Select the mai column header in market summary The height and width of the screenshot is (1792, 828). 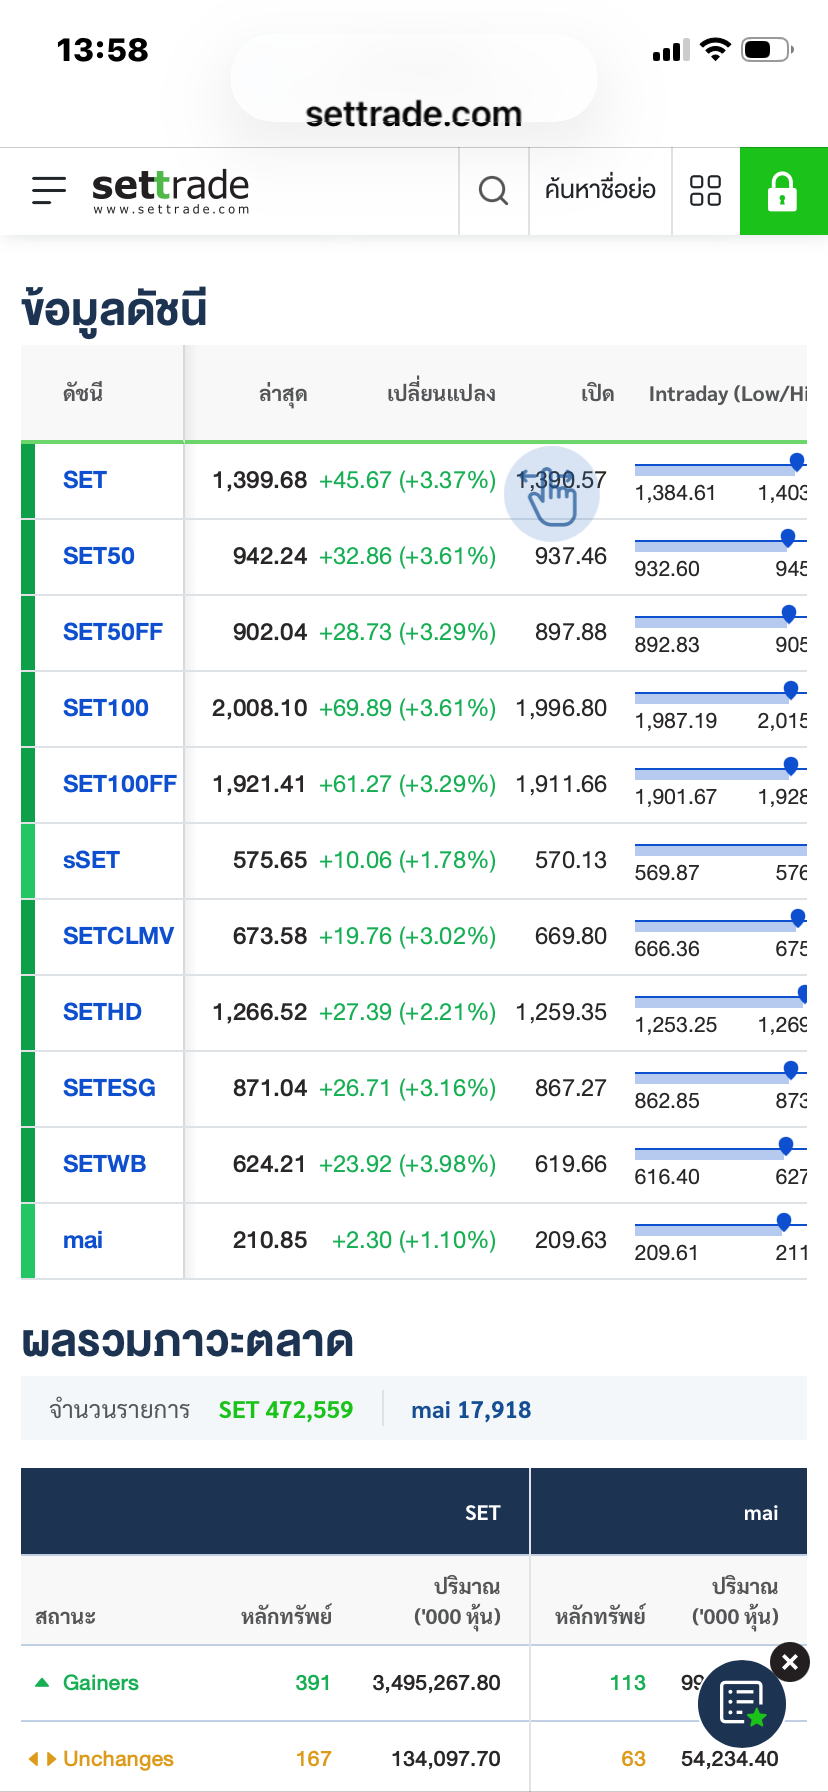(760, 1513)
